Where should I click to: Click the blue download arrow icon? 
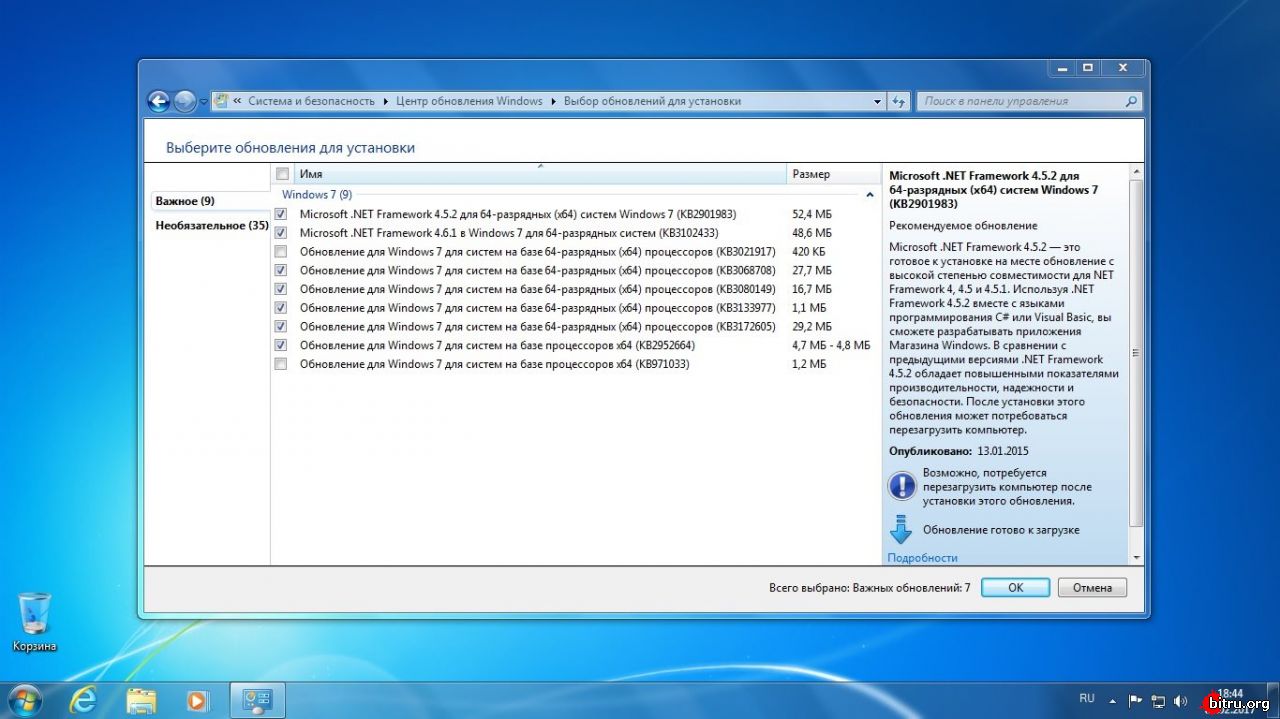point(901,529)
